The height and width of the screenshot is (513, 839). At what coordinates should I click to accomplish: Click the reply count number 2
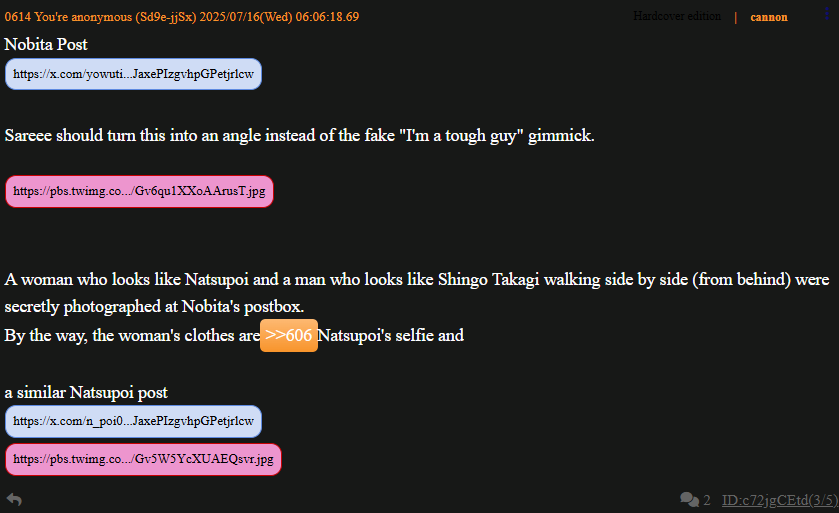707,500
